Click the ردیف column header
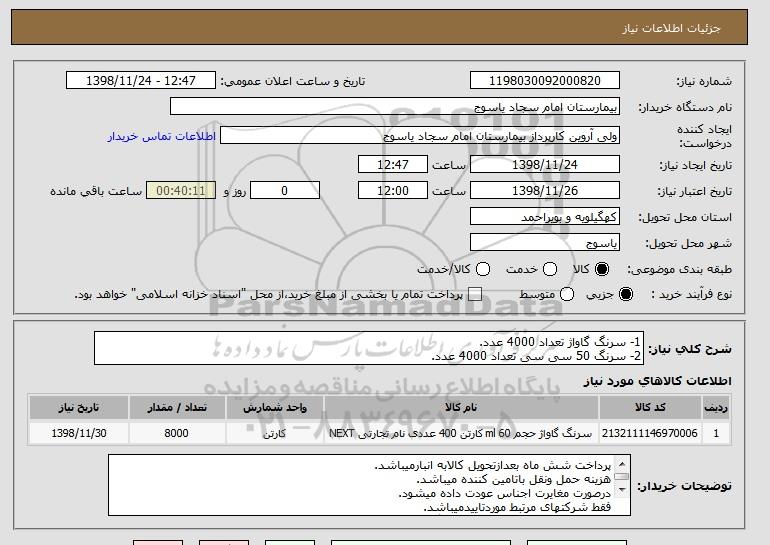 pyautogui.click(x=716, y=408)
